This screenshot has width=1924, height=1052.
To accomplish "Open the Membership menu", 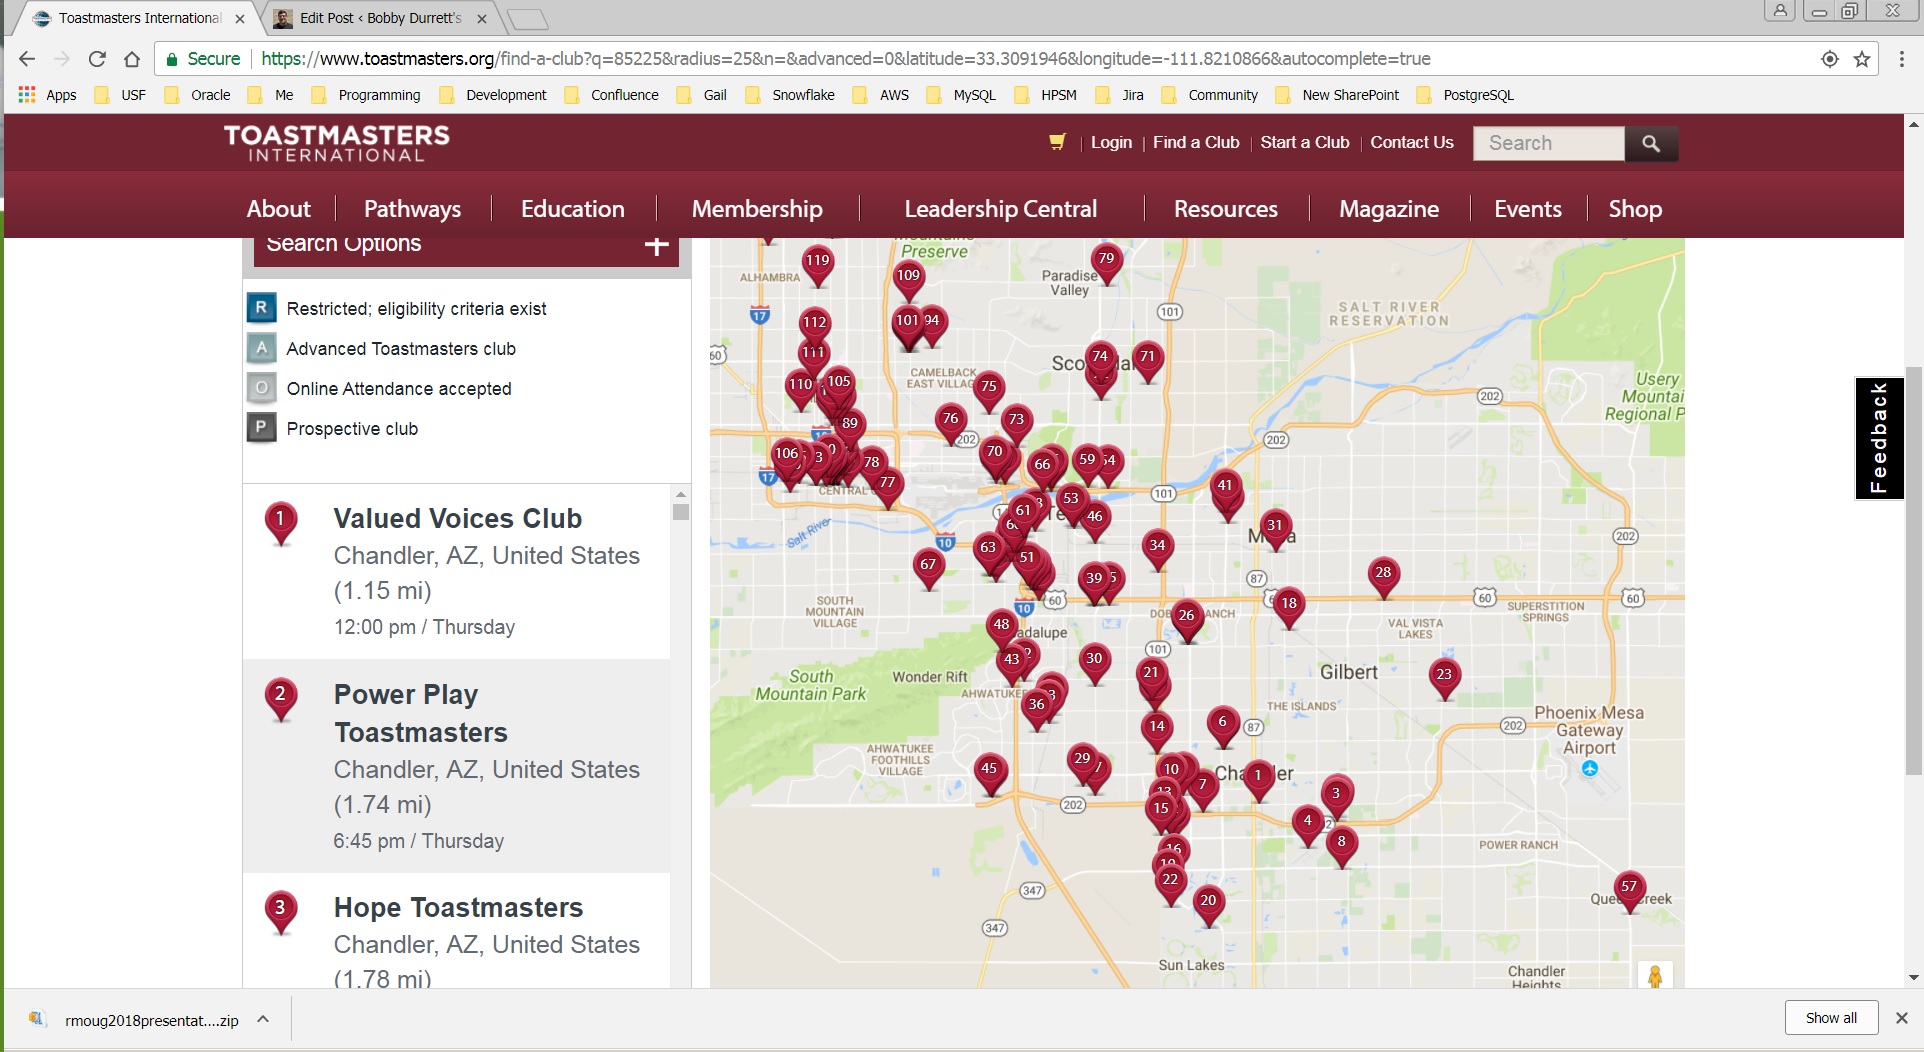I will (757, 209).
